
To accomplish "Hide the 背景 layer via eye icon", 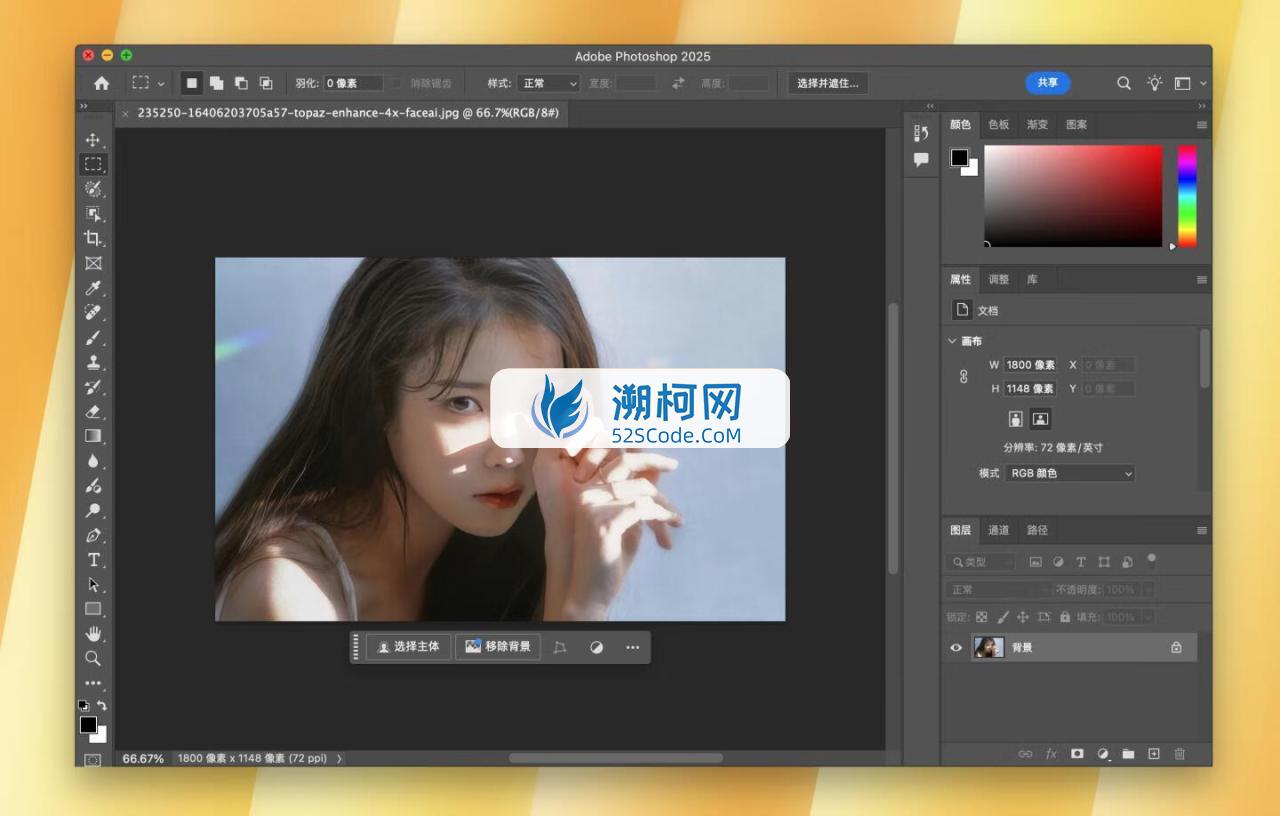I will (x=956, y=648).
